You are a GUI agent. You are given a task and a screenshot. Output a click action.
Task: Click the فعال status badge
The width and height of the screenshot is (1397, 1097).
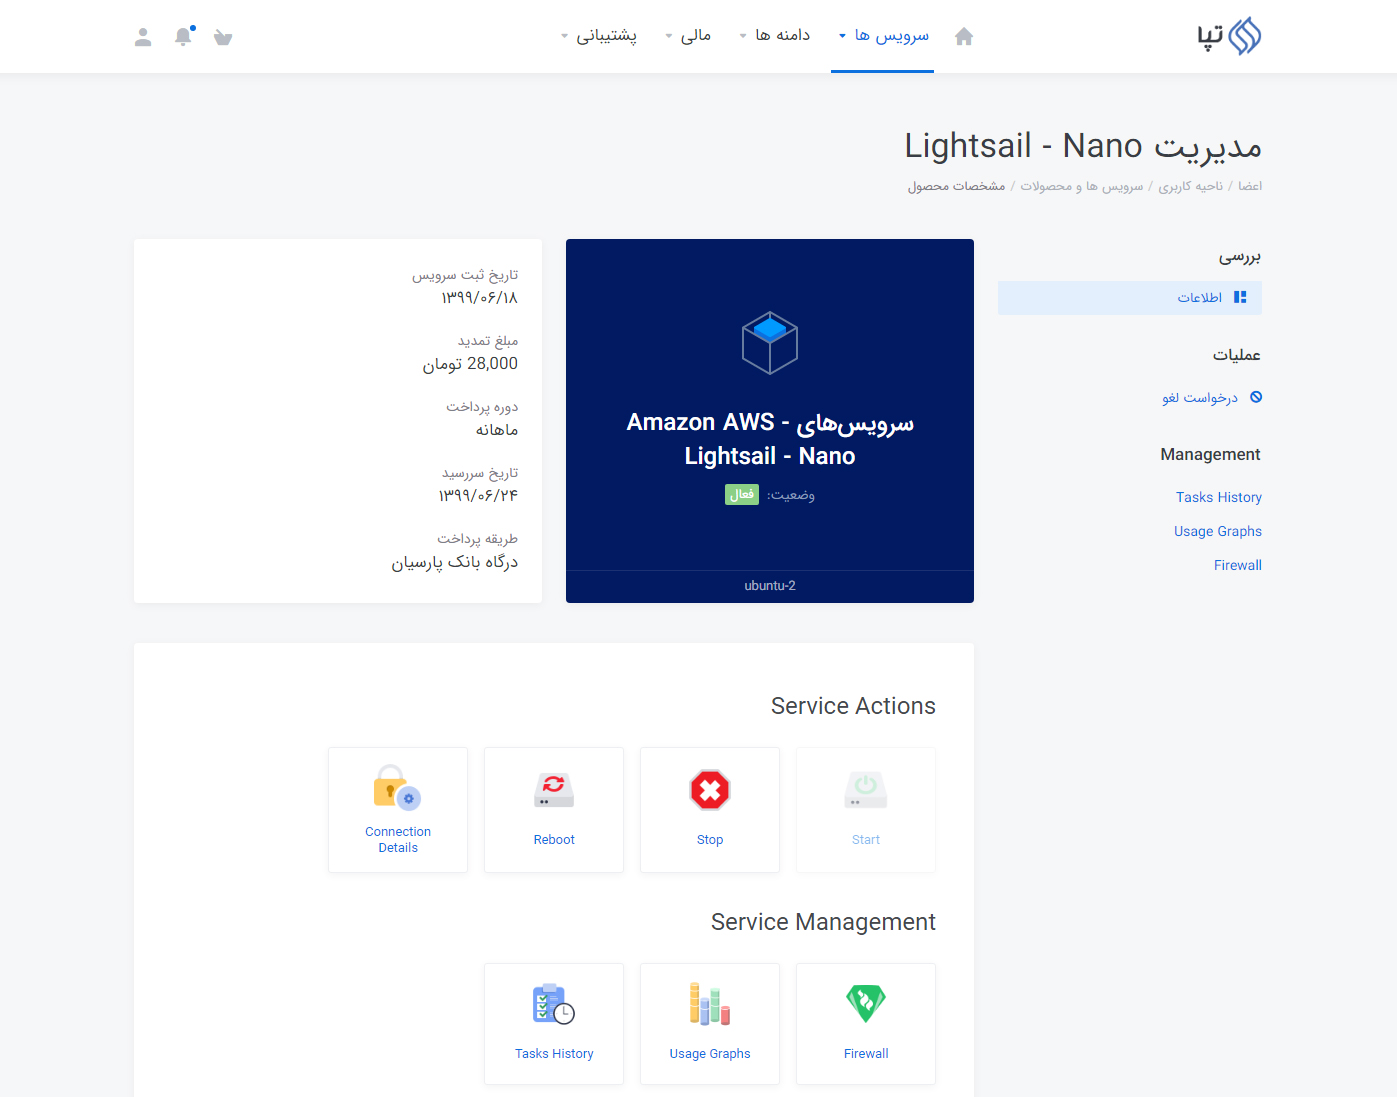[742, 494]
